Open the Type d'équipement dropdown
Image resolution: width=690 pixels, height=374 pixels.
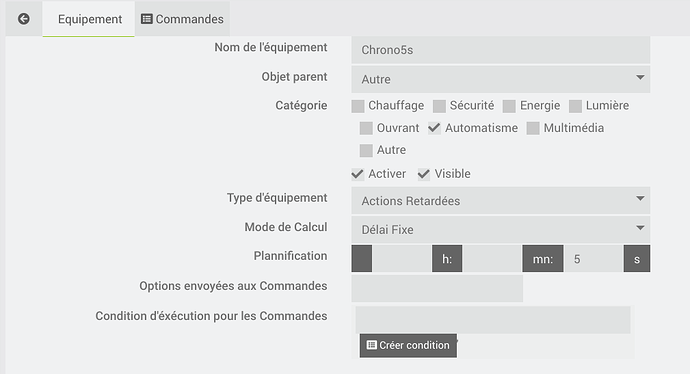pyautogui.click(x=501, y=201)
